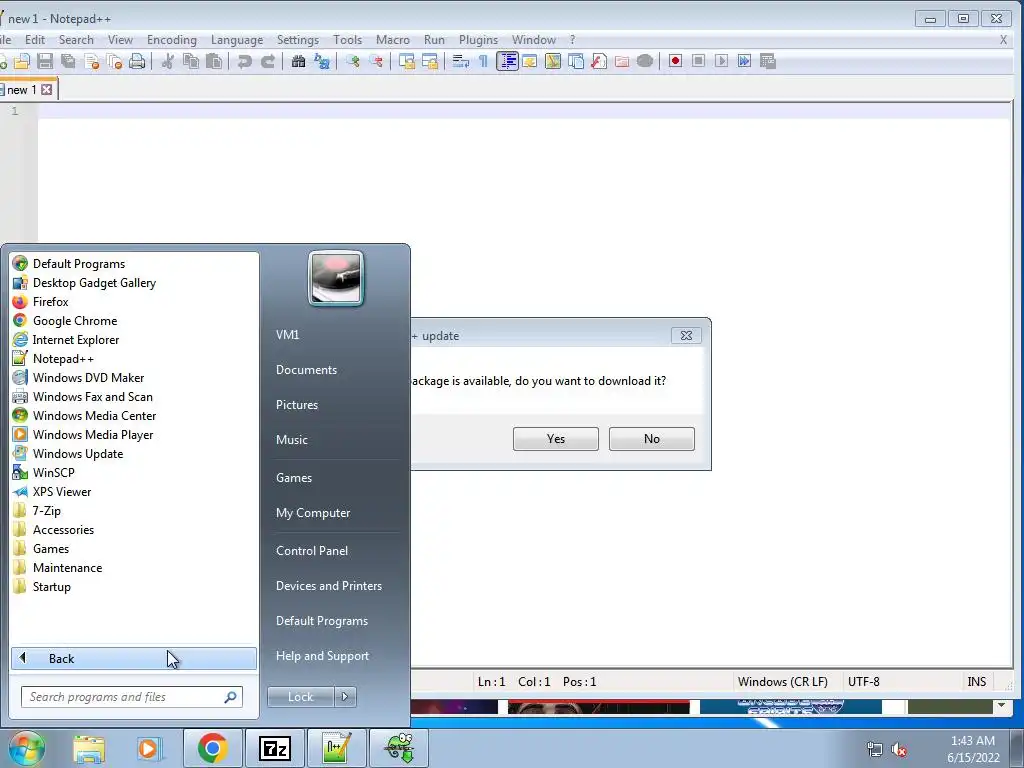The height and width of the screenshot is (768, 1024).
Task: Close the 'new 1' tab with its X
Action: [x=47, y=89]
